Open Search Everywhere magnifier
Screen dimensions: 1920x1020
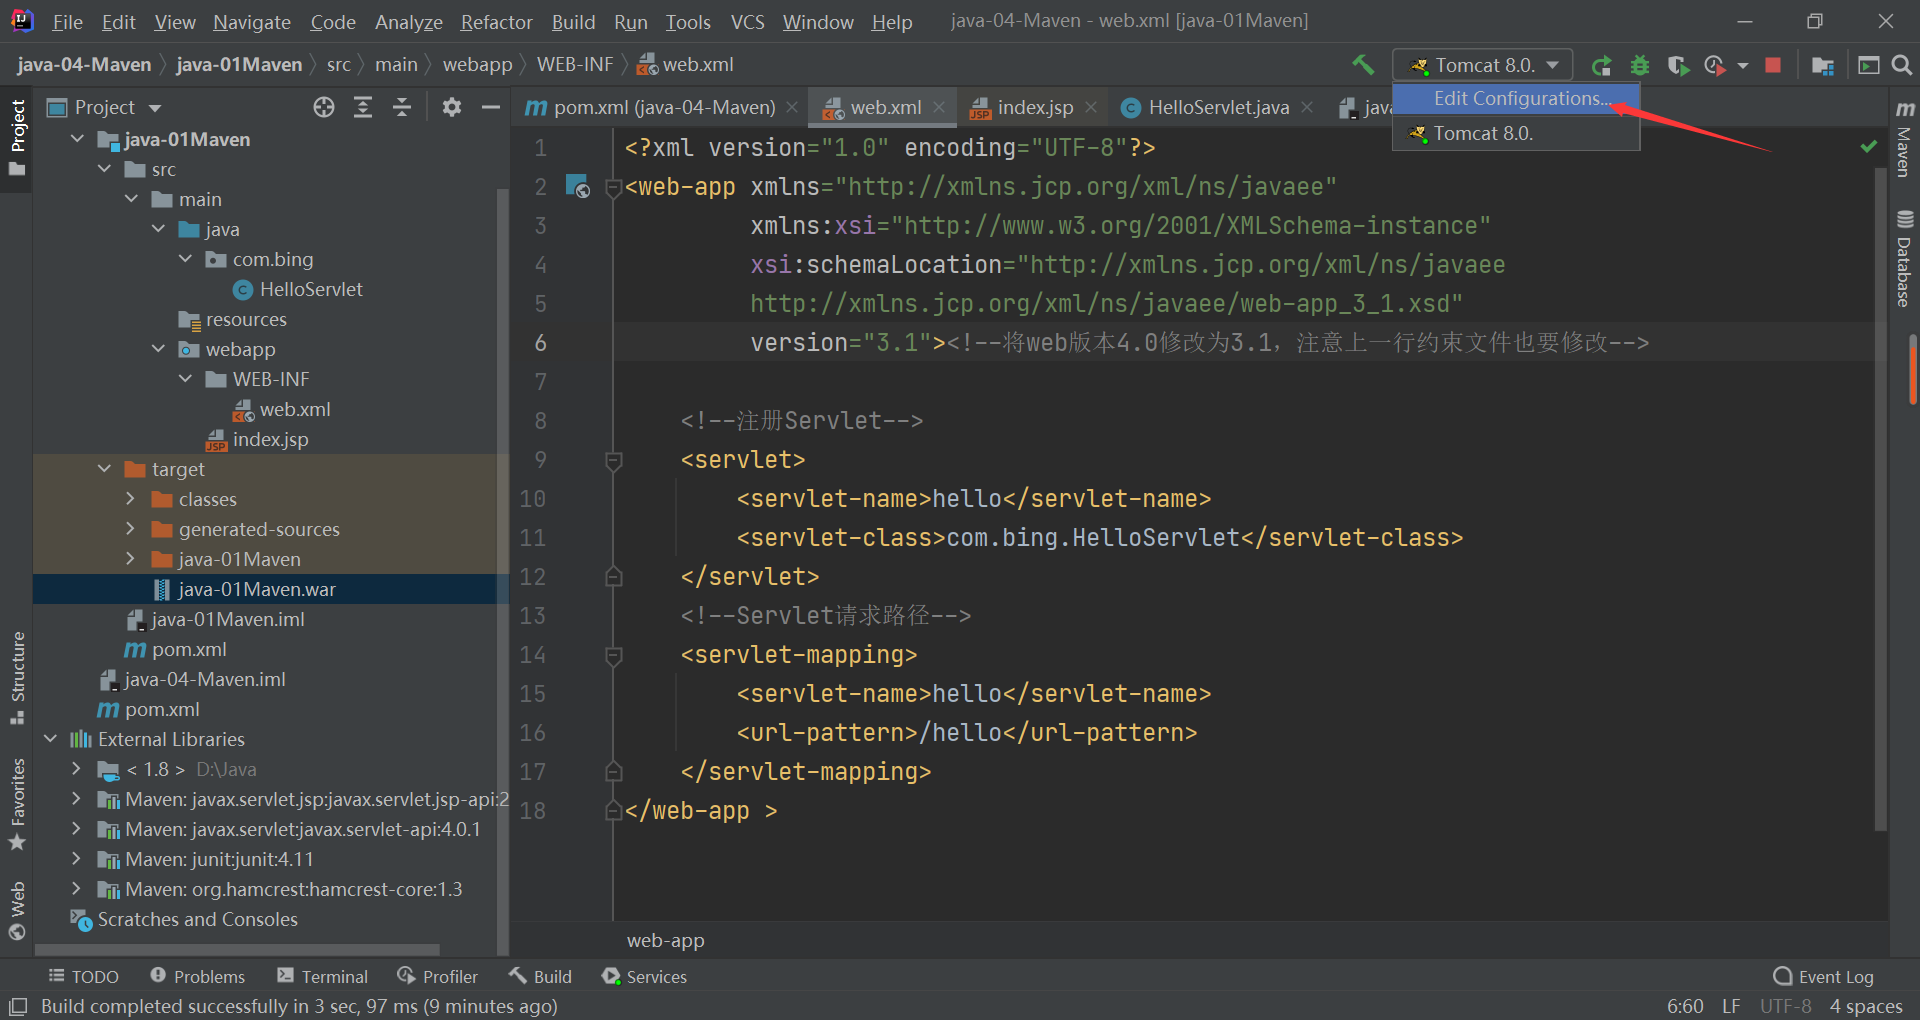[1902, 64]
